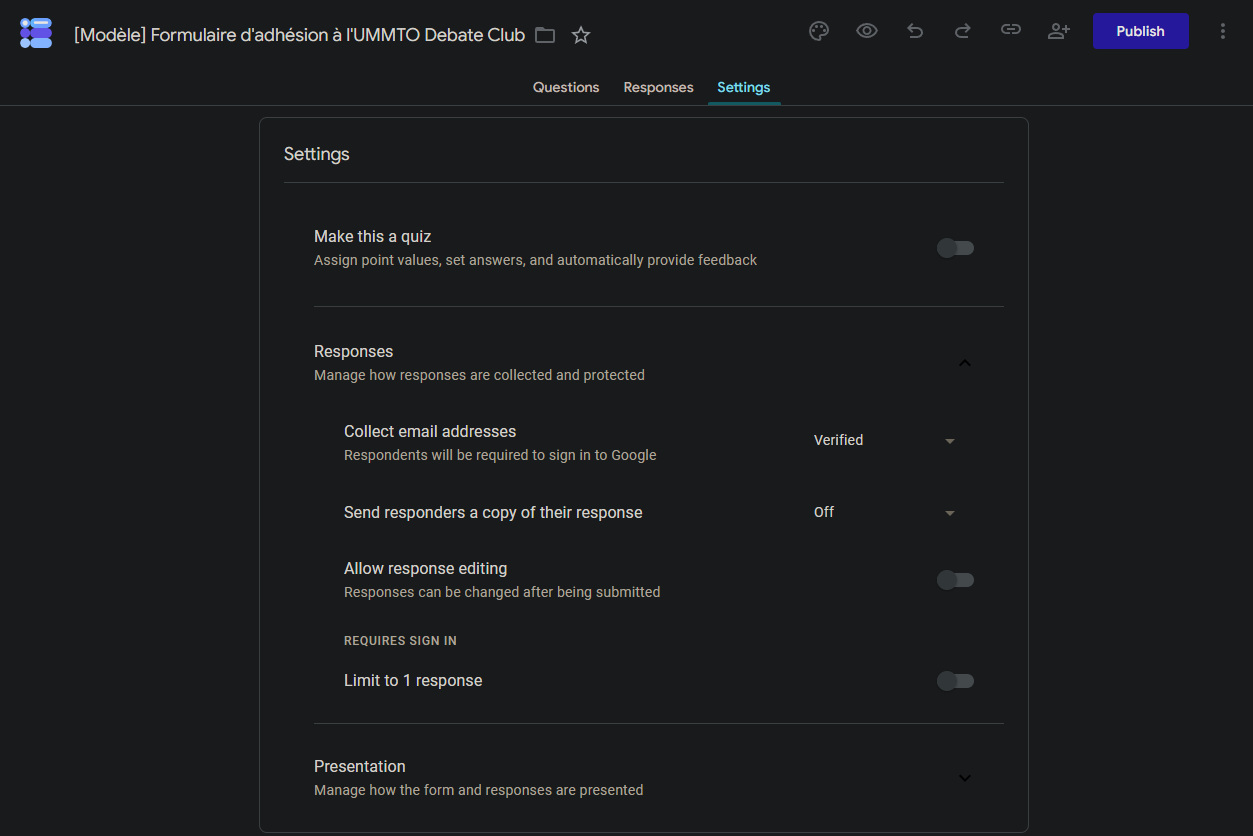
Task: Expand the Presentation section
Action: coord(965,778)
